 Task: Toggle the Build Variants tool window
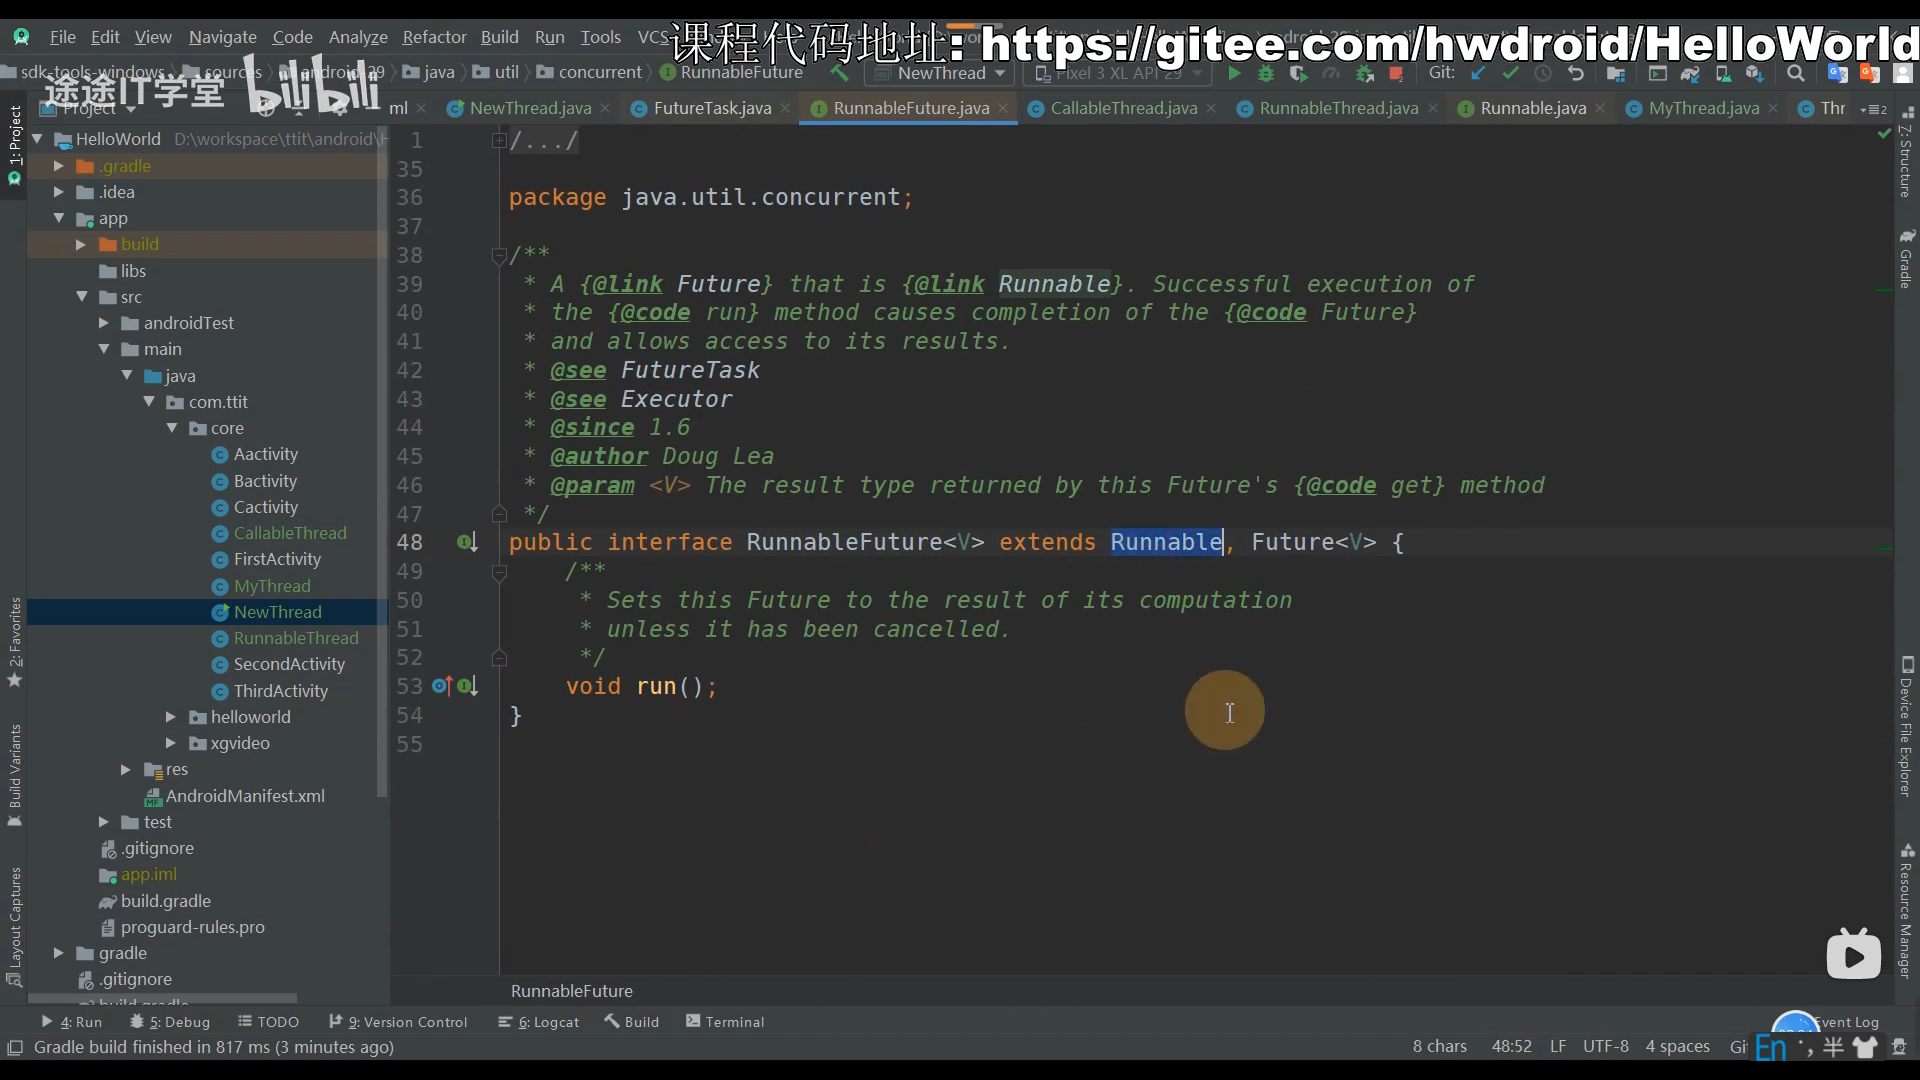click(x=14, y=776)
